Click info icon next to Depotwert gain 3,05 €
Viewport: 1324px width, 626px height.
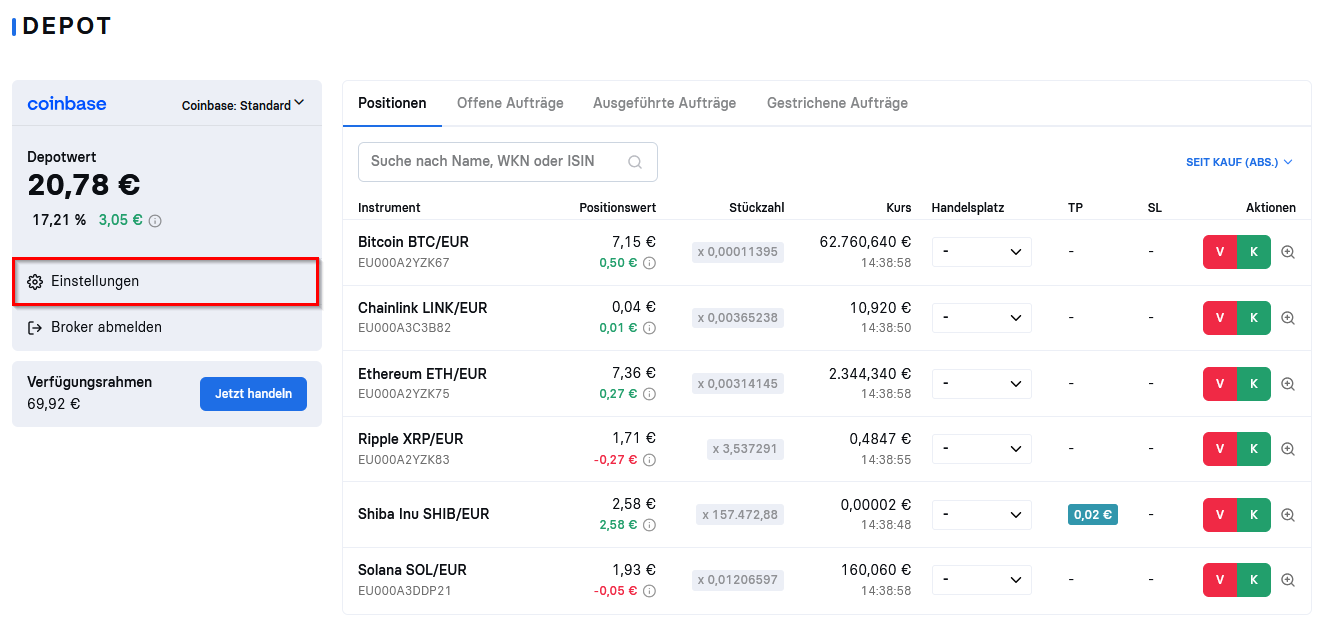tap(155, 220)
